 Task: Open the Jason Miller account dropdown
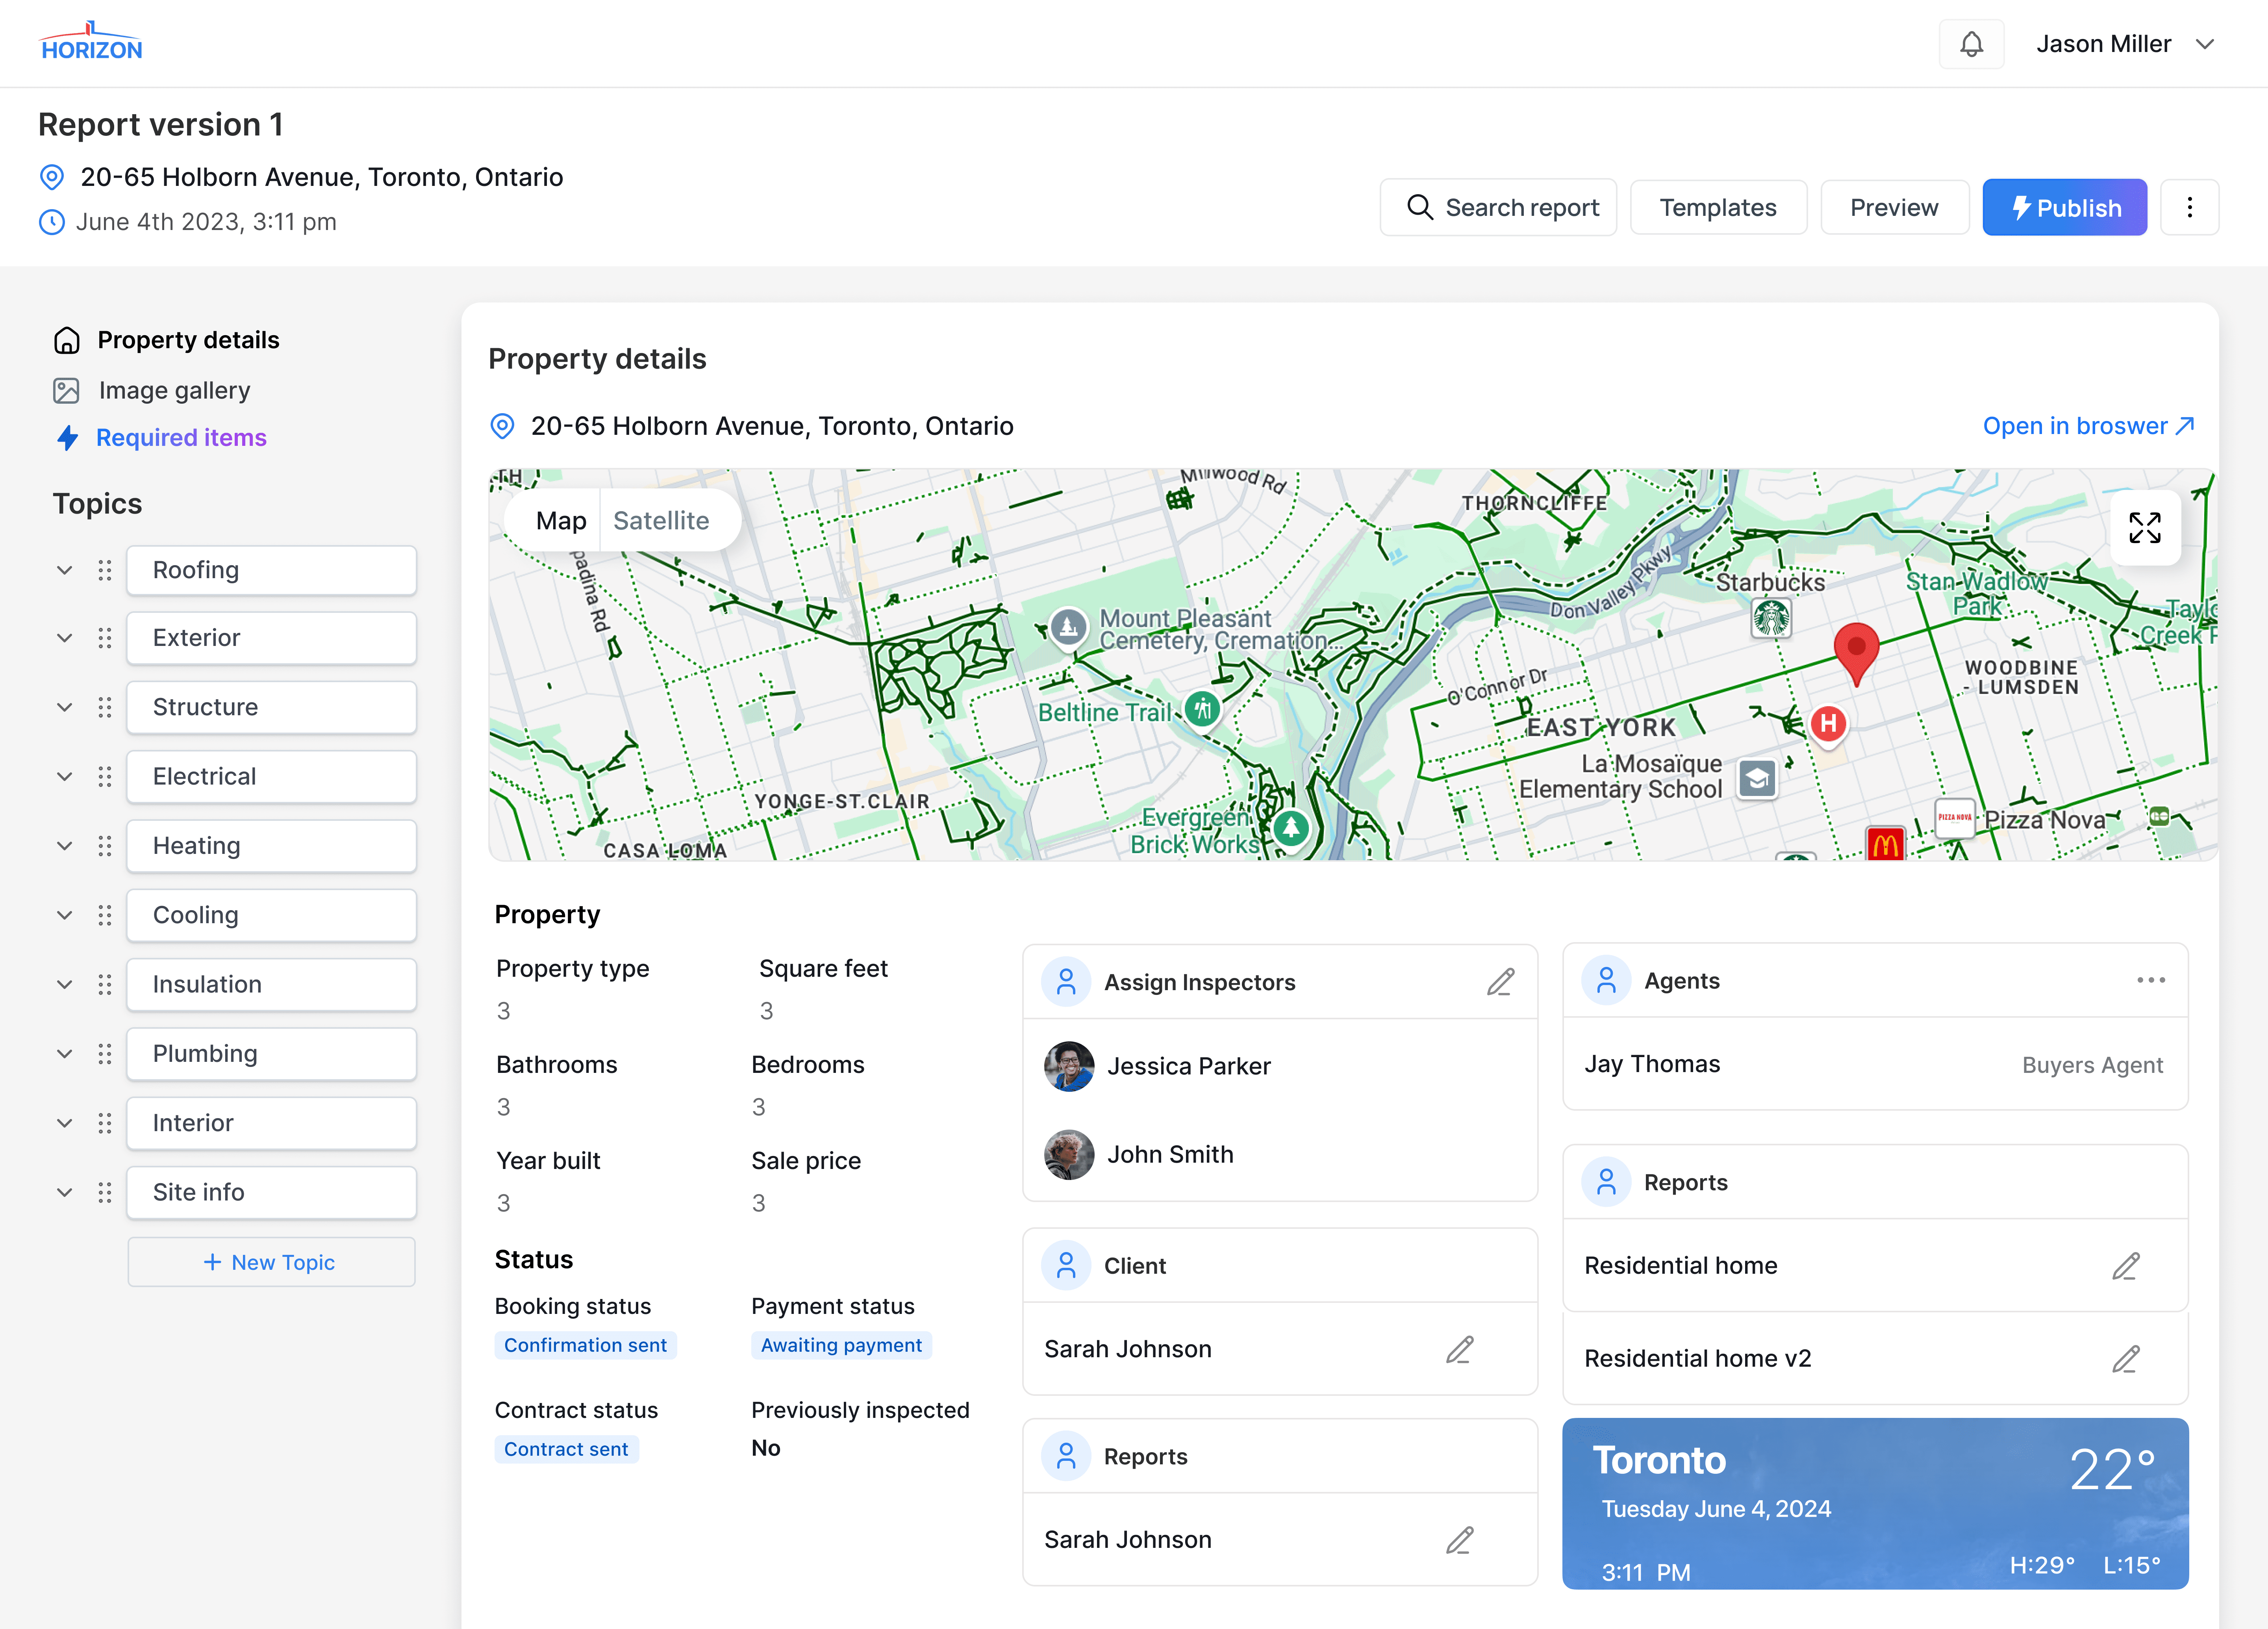pyautogui.click(x=2126, y=44)
